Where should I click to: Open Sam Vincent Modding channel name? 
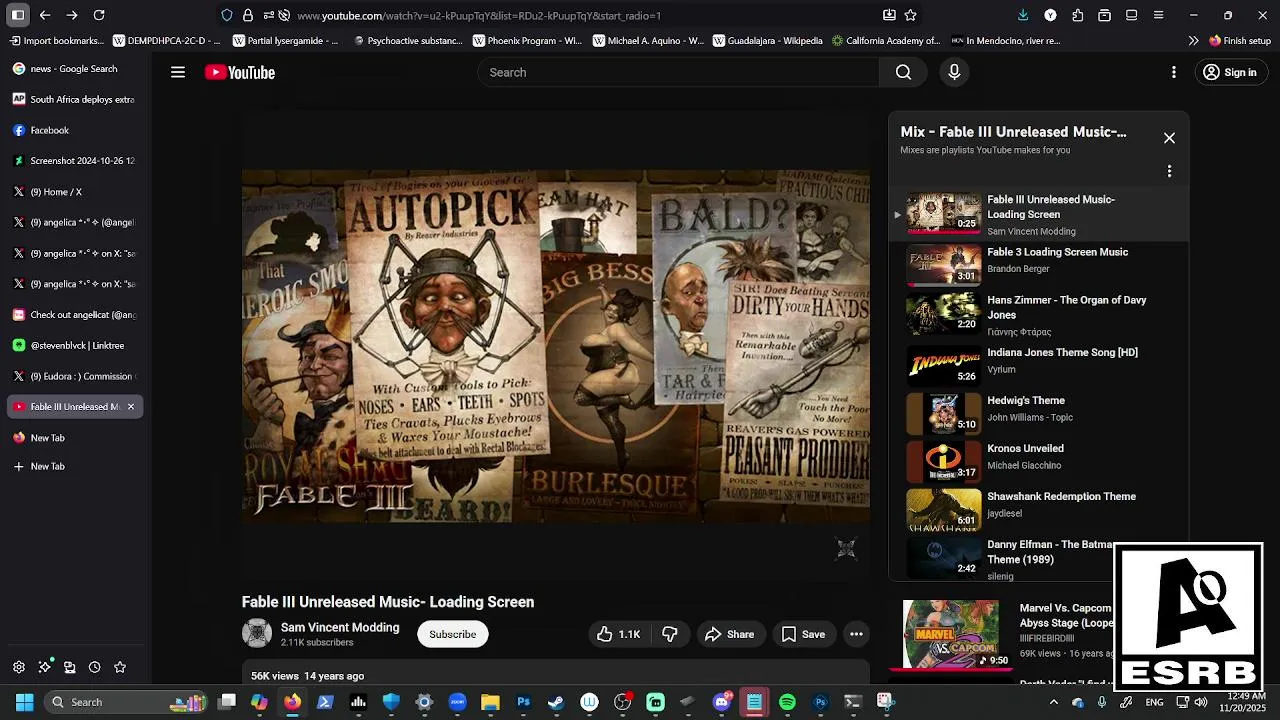(x=340, y=627)
